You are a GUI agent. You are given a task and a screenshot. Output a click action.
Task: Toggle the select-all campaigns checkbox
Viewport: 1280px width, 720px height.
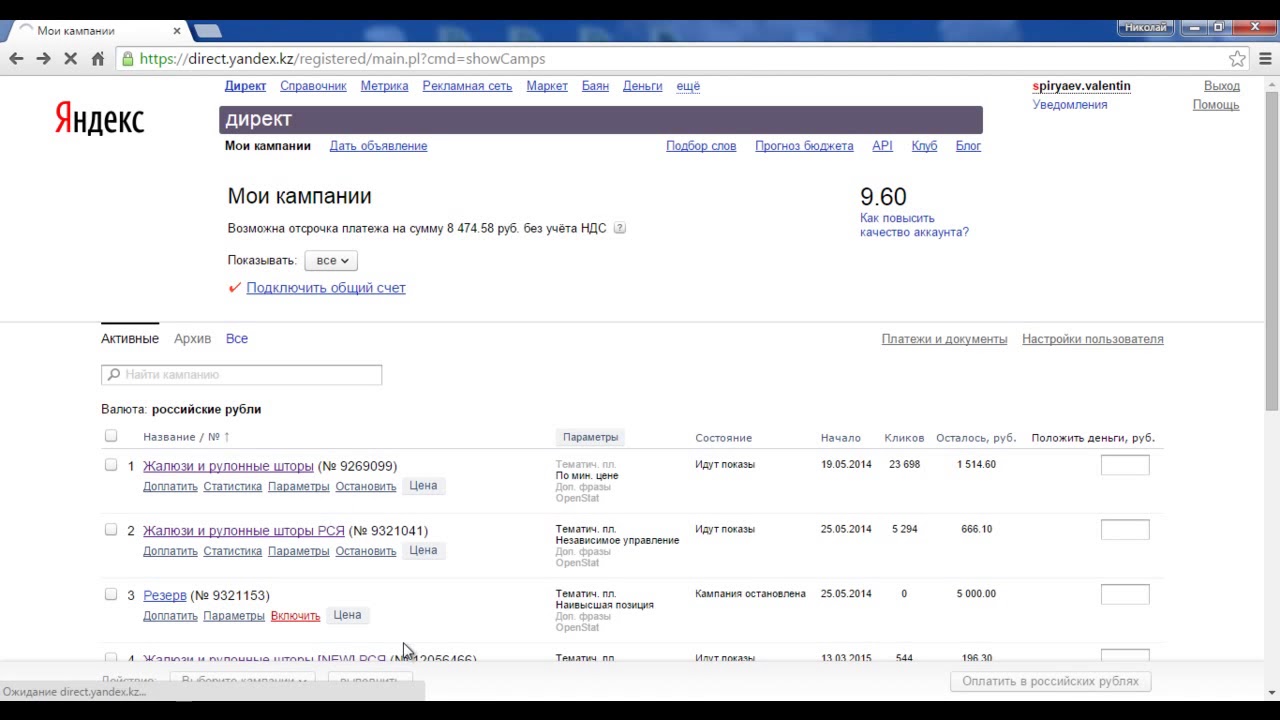click(x=111, y=436)
